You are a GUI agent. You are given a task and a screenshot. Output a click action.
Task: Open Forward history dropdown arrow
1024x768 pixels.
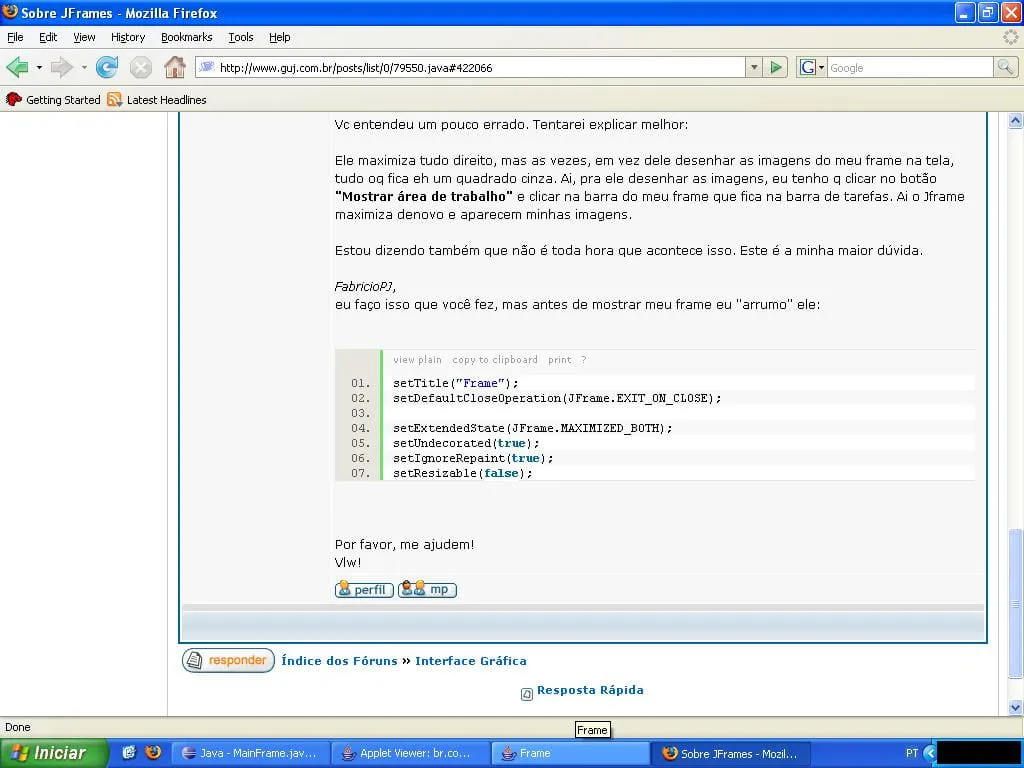click(x=84, y=67)
